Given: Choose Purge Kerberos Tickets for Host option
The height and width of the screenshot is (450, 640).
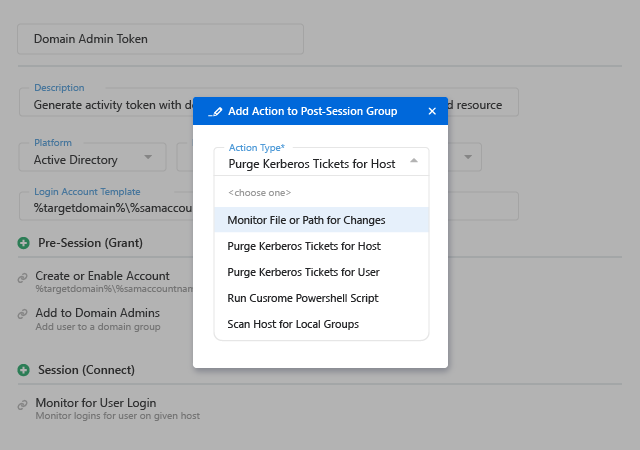Looking at the screenshot, I should click(304, 246).
